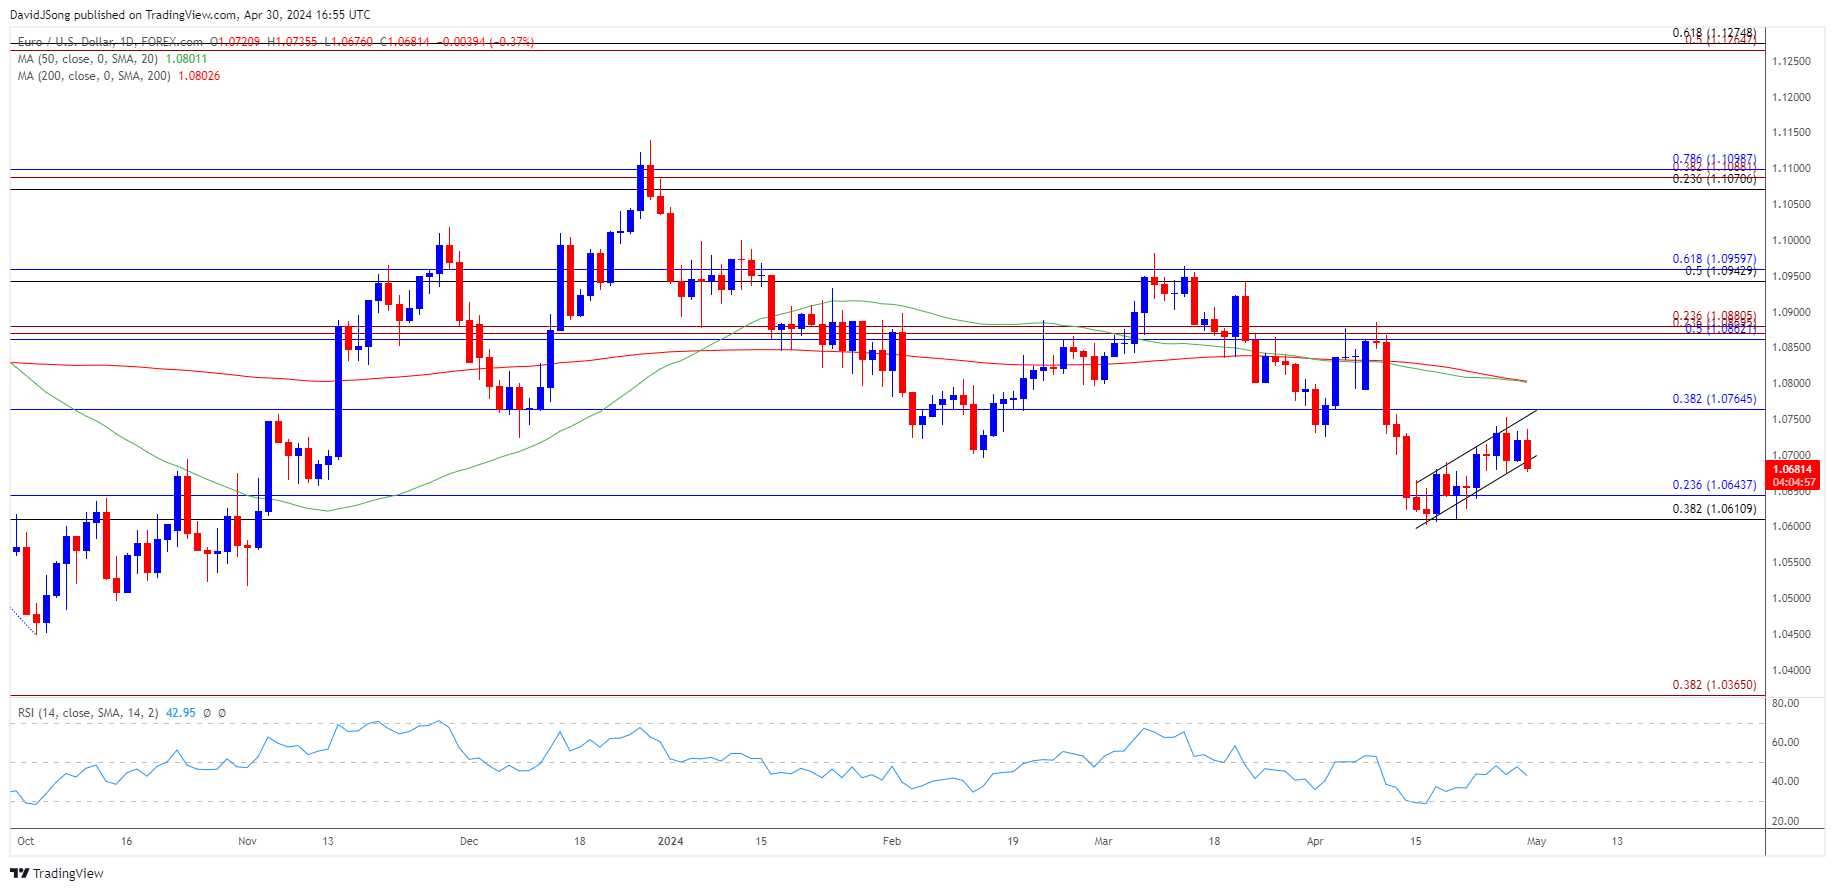The height and width of the screenshot is (891, 1835).
Task: Click the 1.10000 price axis tick
Action: coord(1791,240)
